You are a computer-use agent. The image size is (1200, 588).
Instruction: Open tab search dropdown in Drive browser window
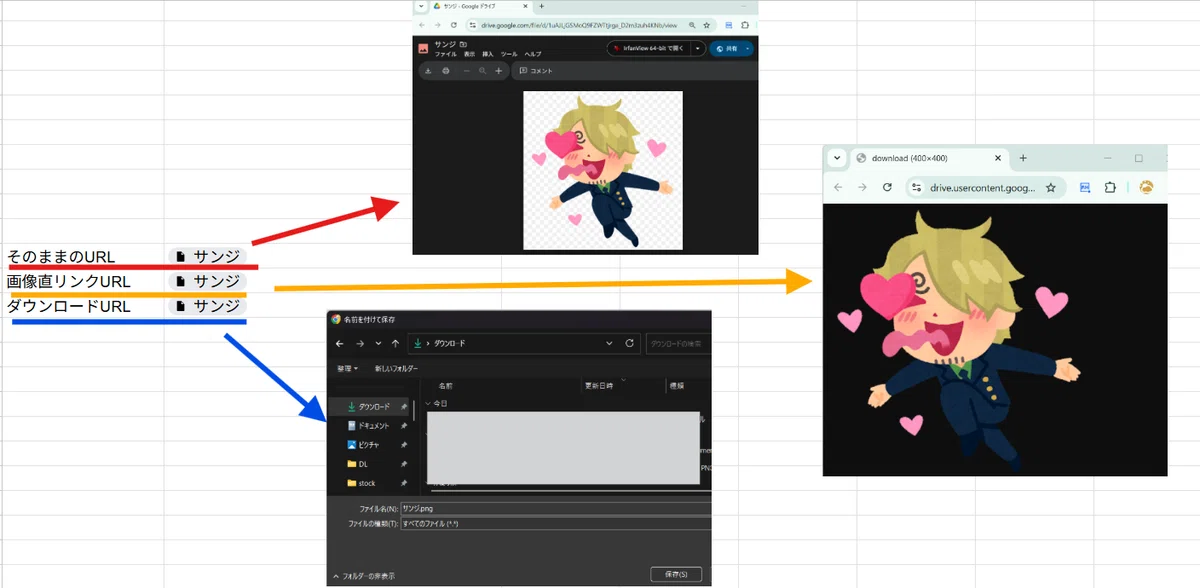422,6
